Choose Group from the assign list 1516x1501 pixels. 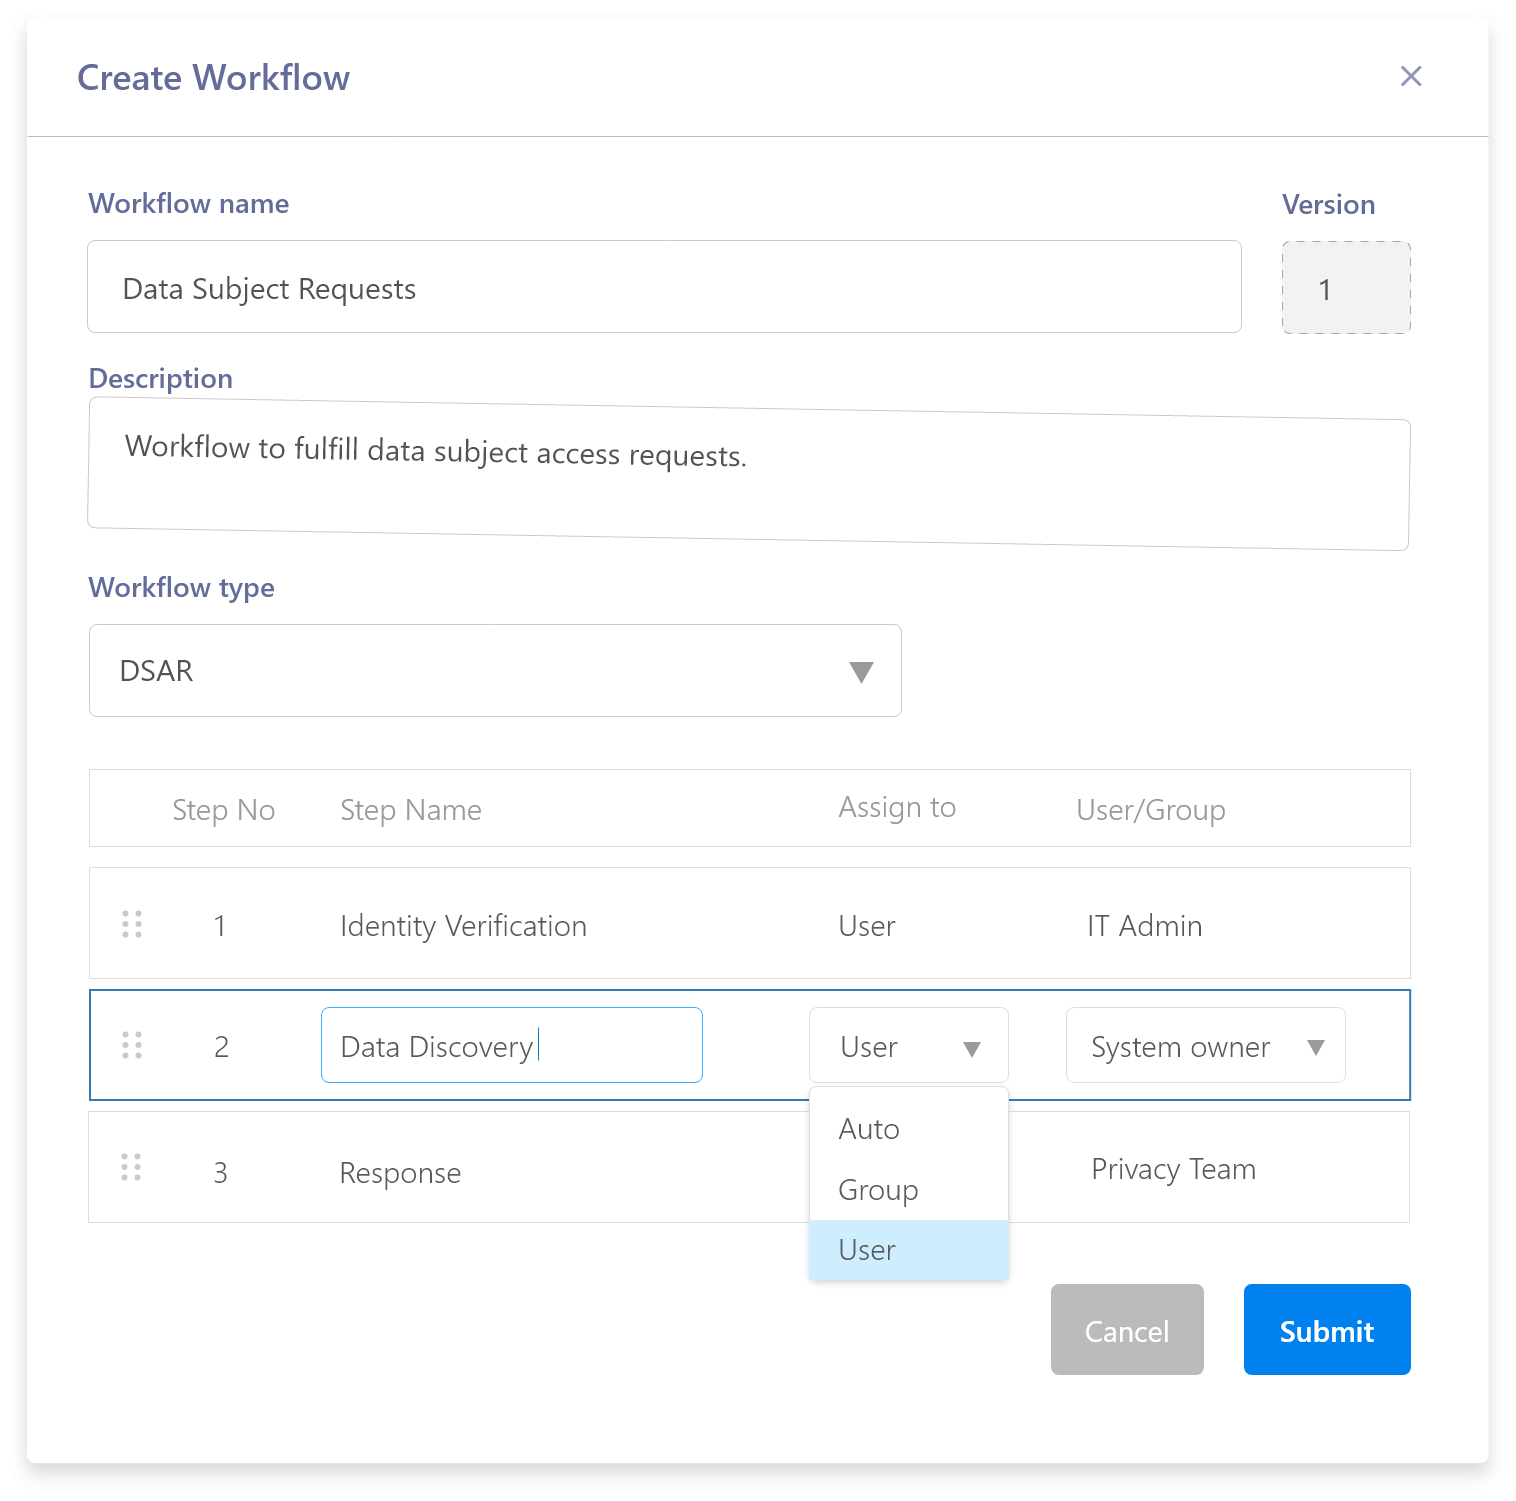[909, 1190]
